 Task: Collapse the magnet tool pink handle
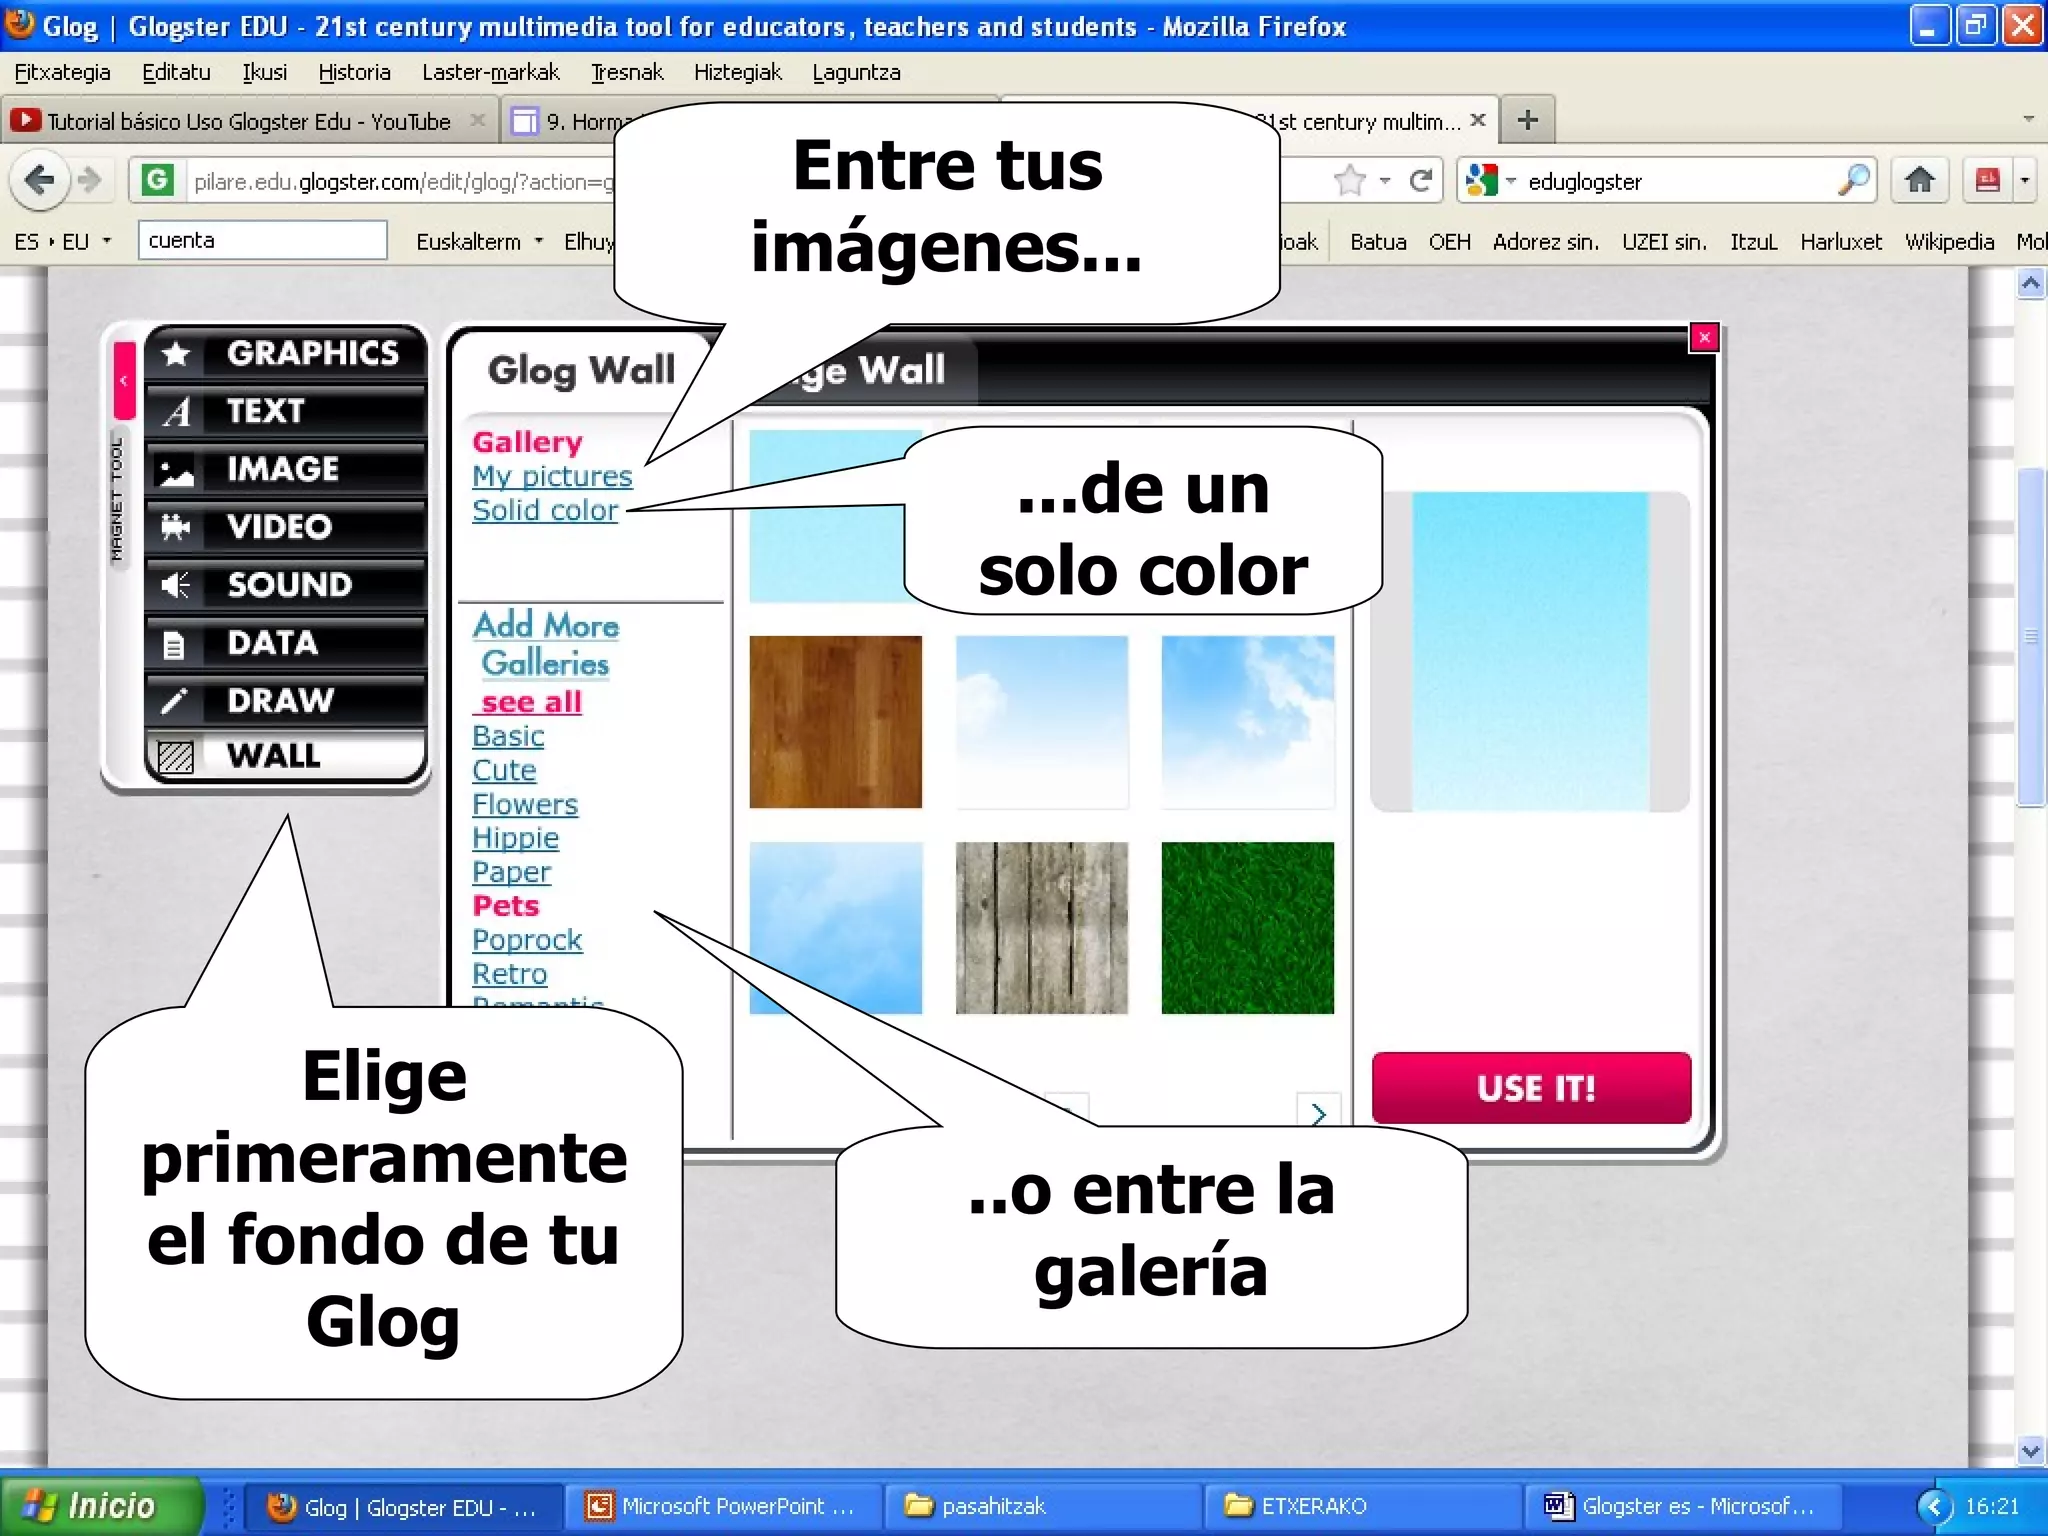(x=124, y=380)
